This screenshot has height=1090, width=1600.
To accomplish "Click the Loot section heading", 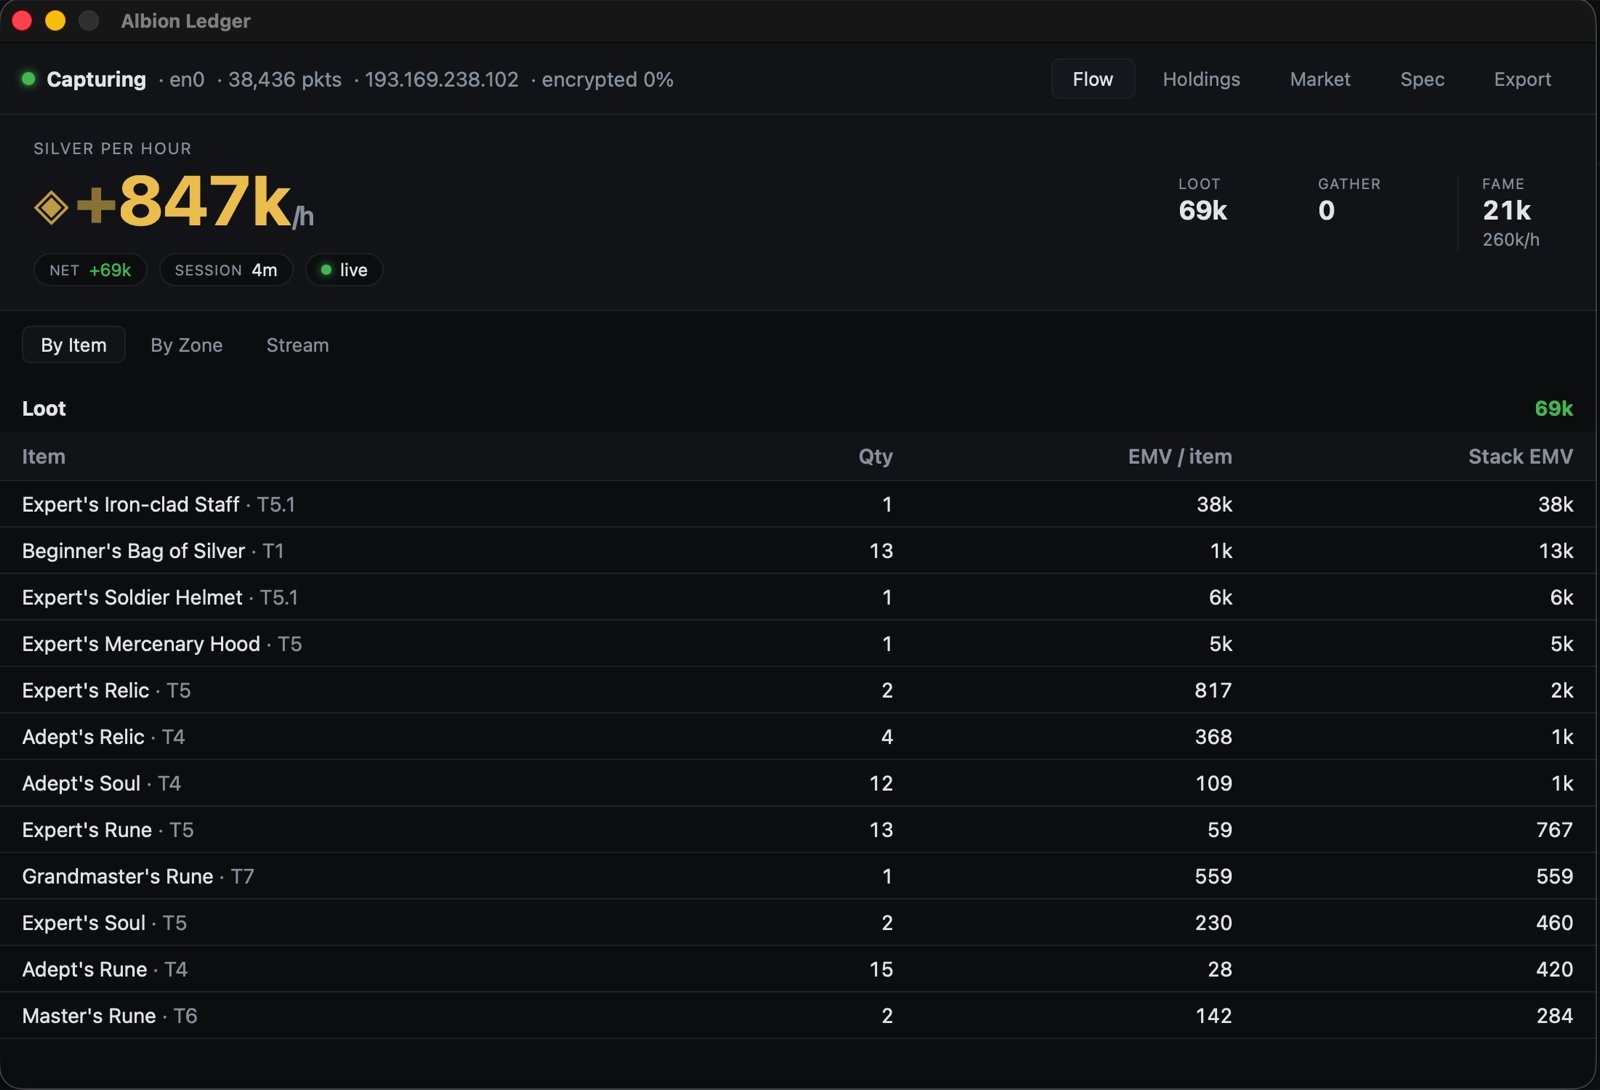I will (x=44, y=408).
